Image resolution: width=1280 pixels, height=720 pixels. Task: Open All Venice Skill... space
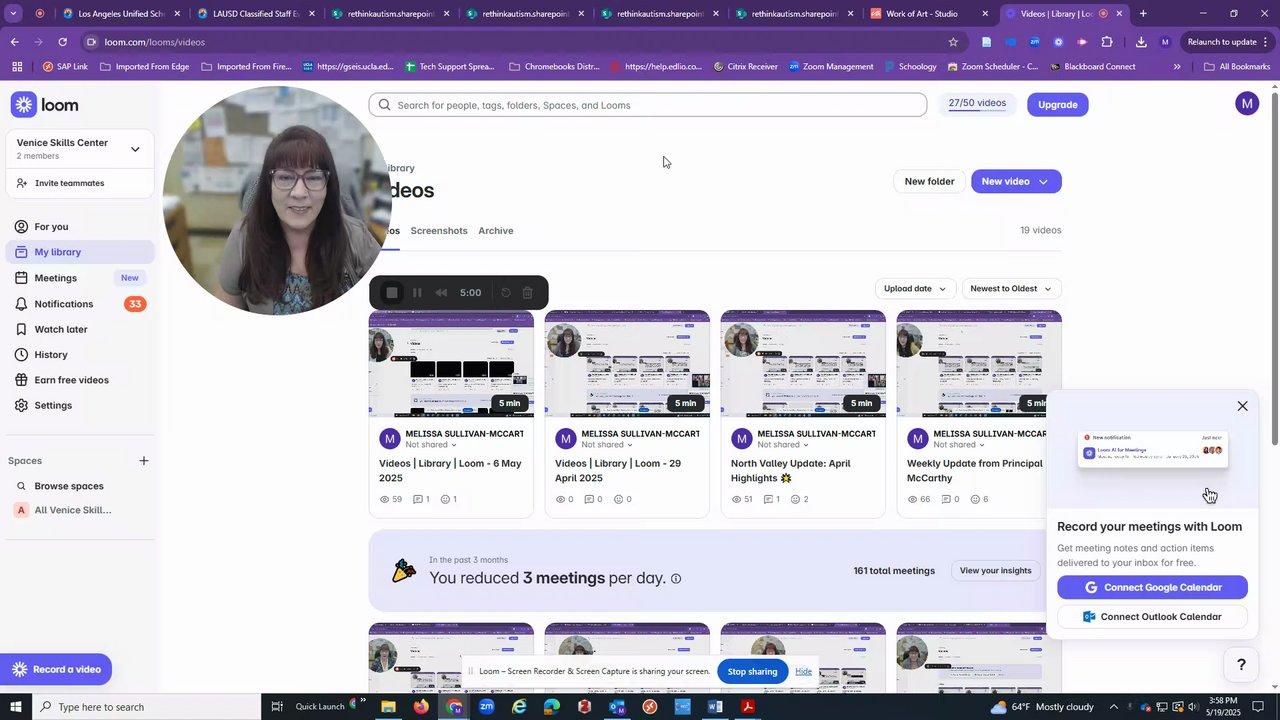[72, 510]
